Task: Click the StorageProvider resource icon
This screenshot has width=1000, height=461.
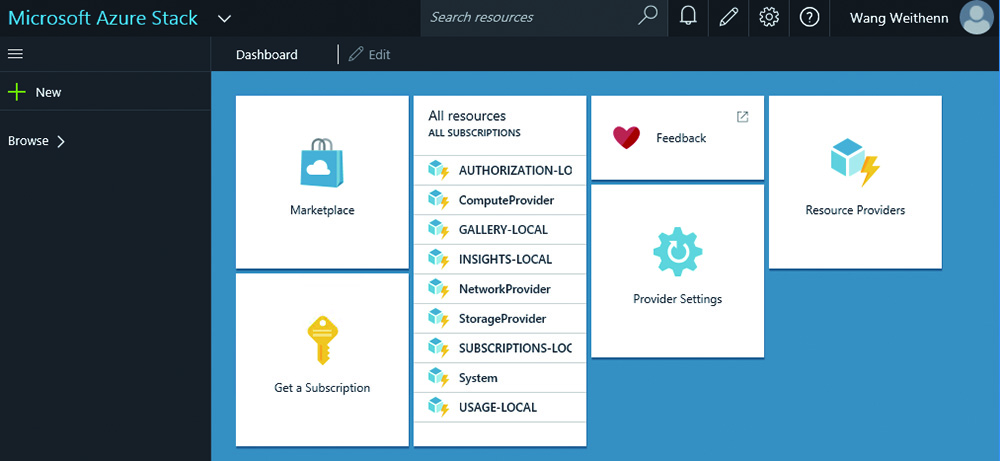Action: click(439, 319)
